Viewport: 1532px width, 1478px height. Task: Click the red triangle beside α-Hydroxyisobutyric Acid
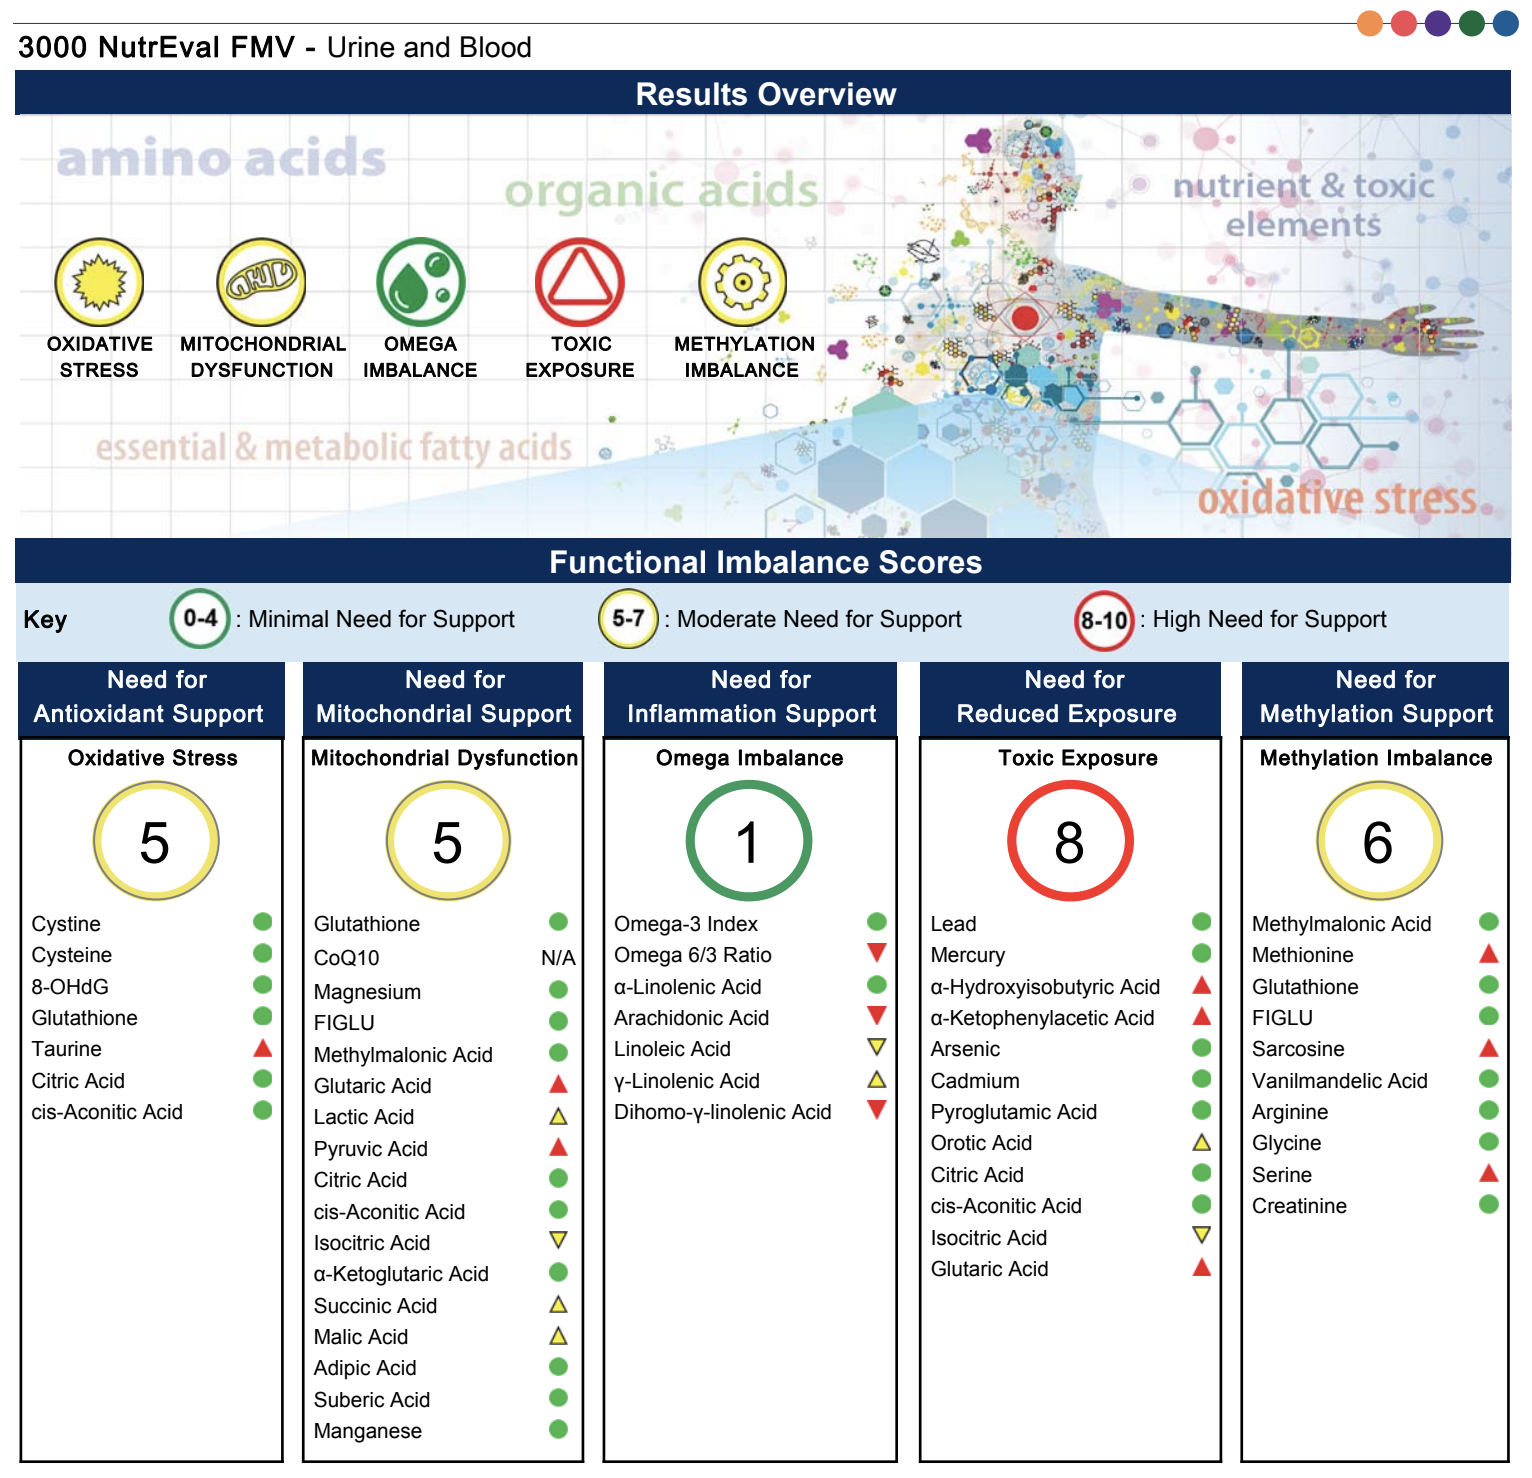coord(1202,985)
